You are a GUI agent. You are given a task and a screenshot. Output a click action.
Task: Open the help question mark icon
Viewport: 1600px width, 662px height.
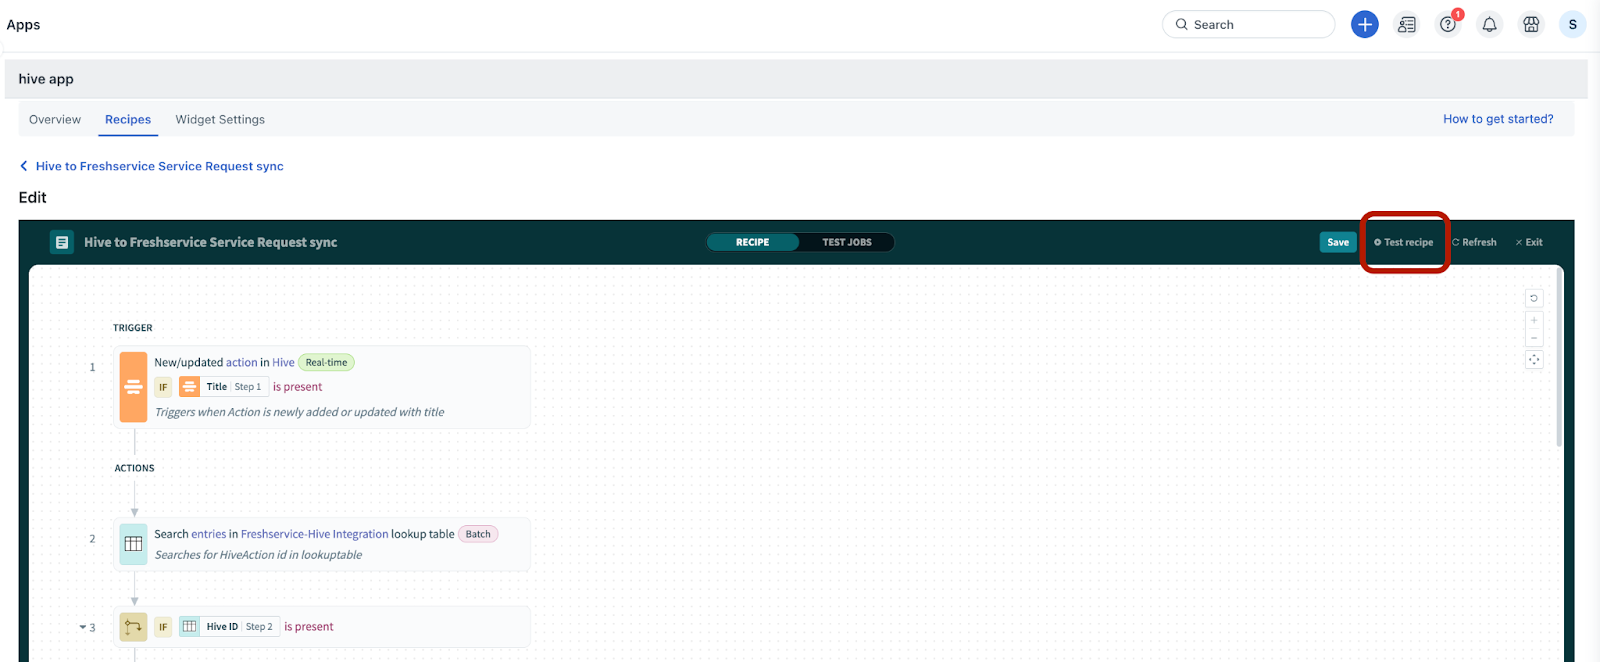pyautogui.click(x=1447, y=24)
